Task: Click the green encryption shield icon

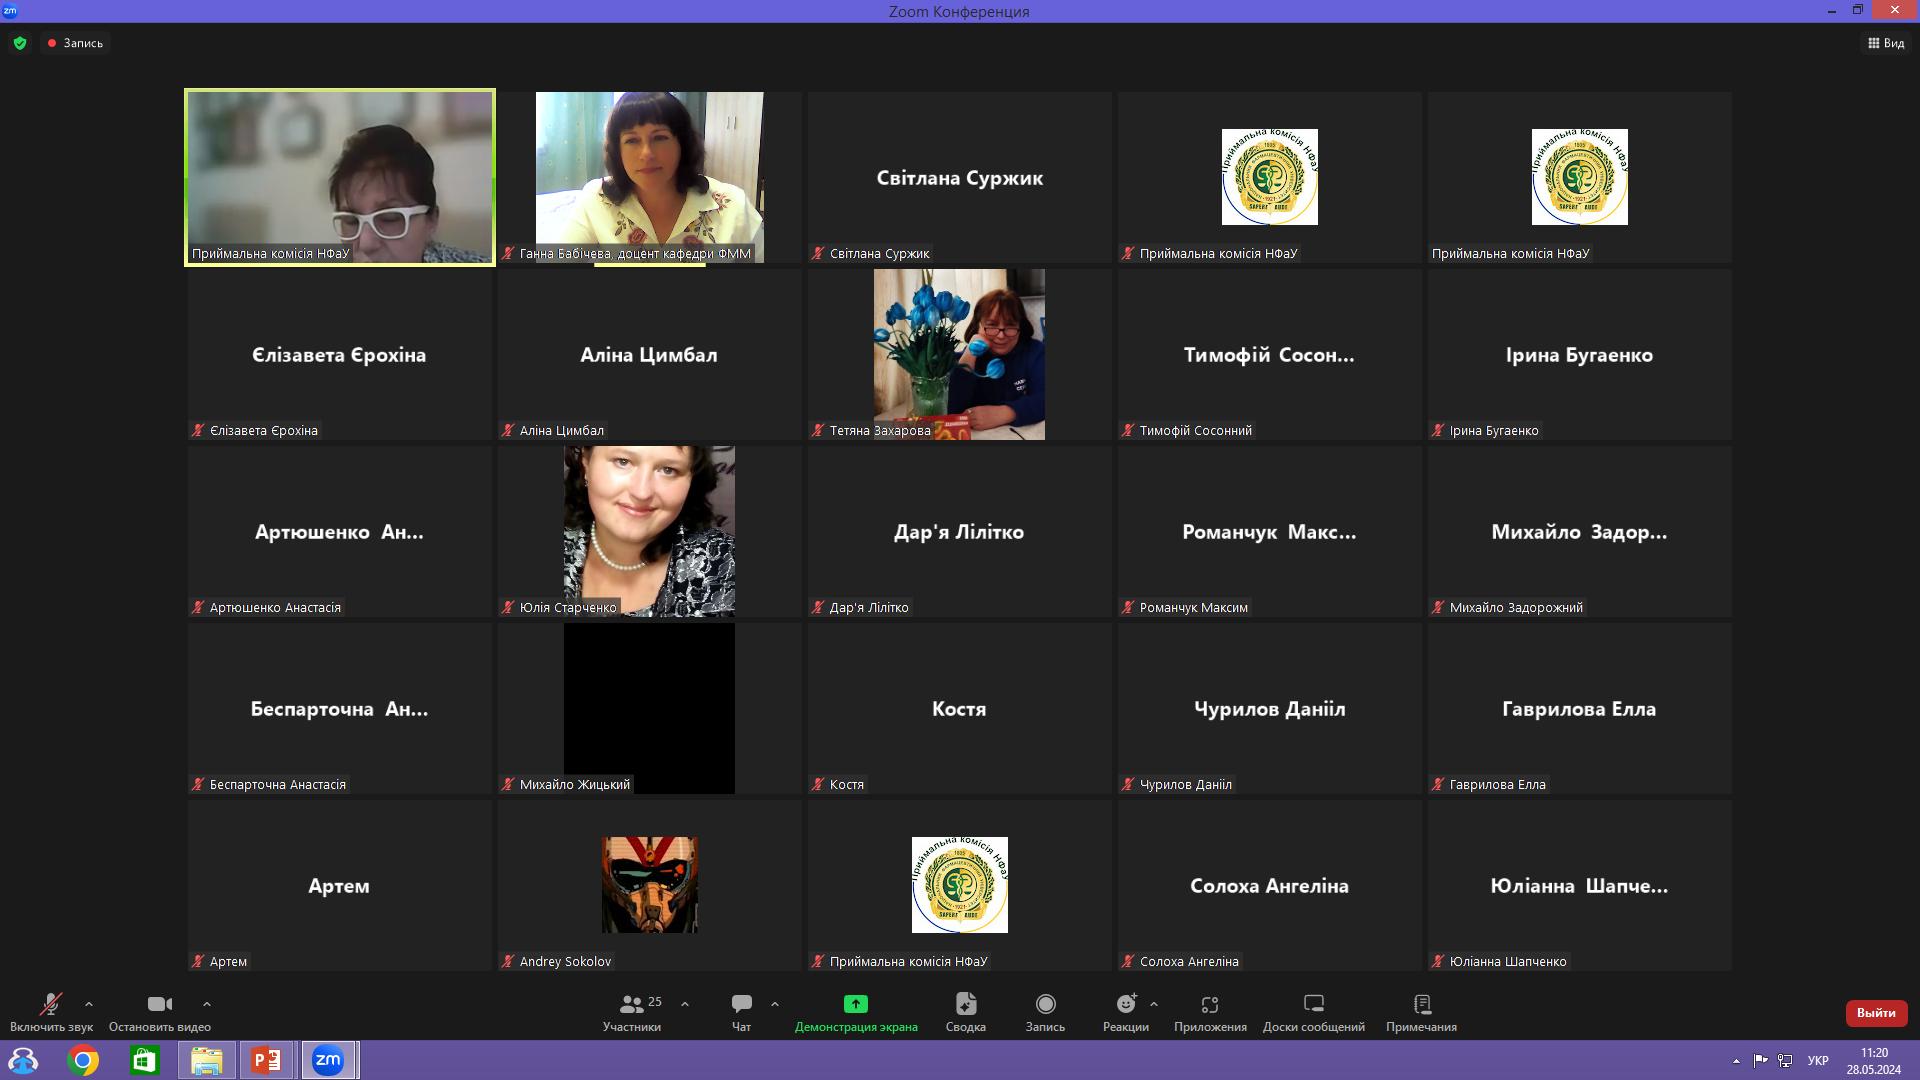Action: (x=20, y=43)
